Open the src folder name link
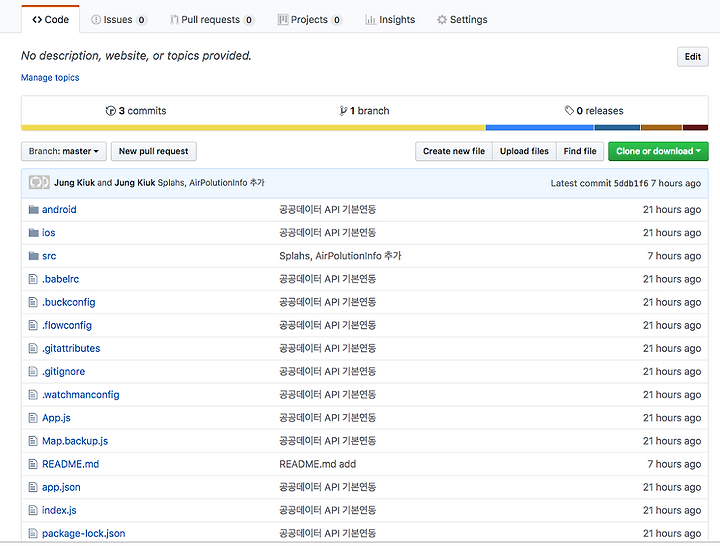The width and height of the screenshot is (720, 546). click(49, 256)
